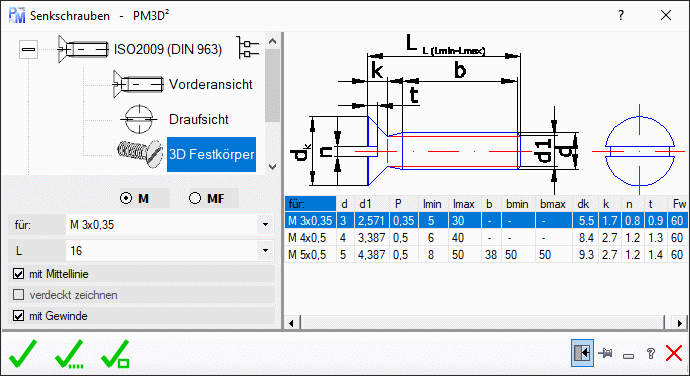Image resolution: width=690 pixels, height=376 pixels.
Task: Click the green checkmark confirm icon
Action: [22, 354]
